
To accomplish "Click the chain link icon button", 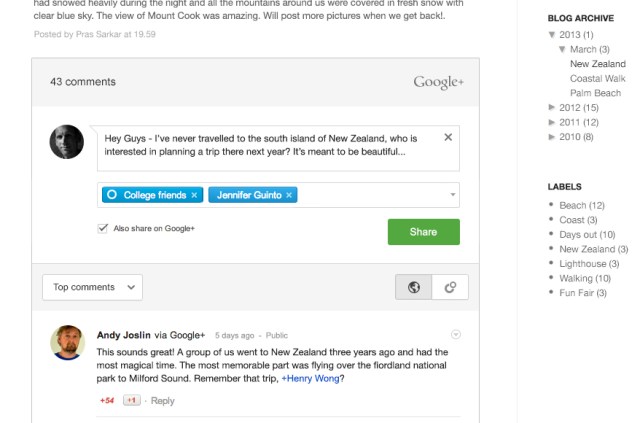I will (x=450, y=287).
